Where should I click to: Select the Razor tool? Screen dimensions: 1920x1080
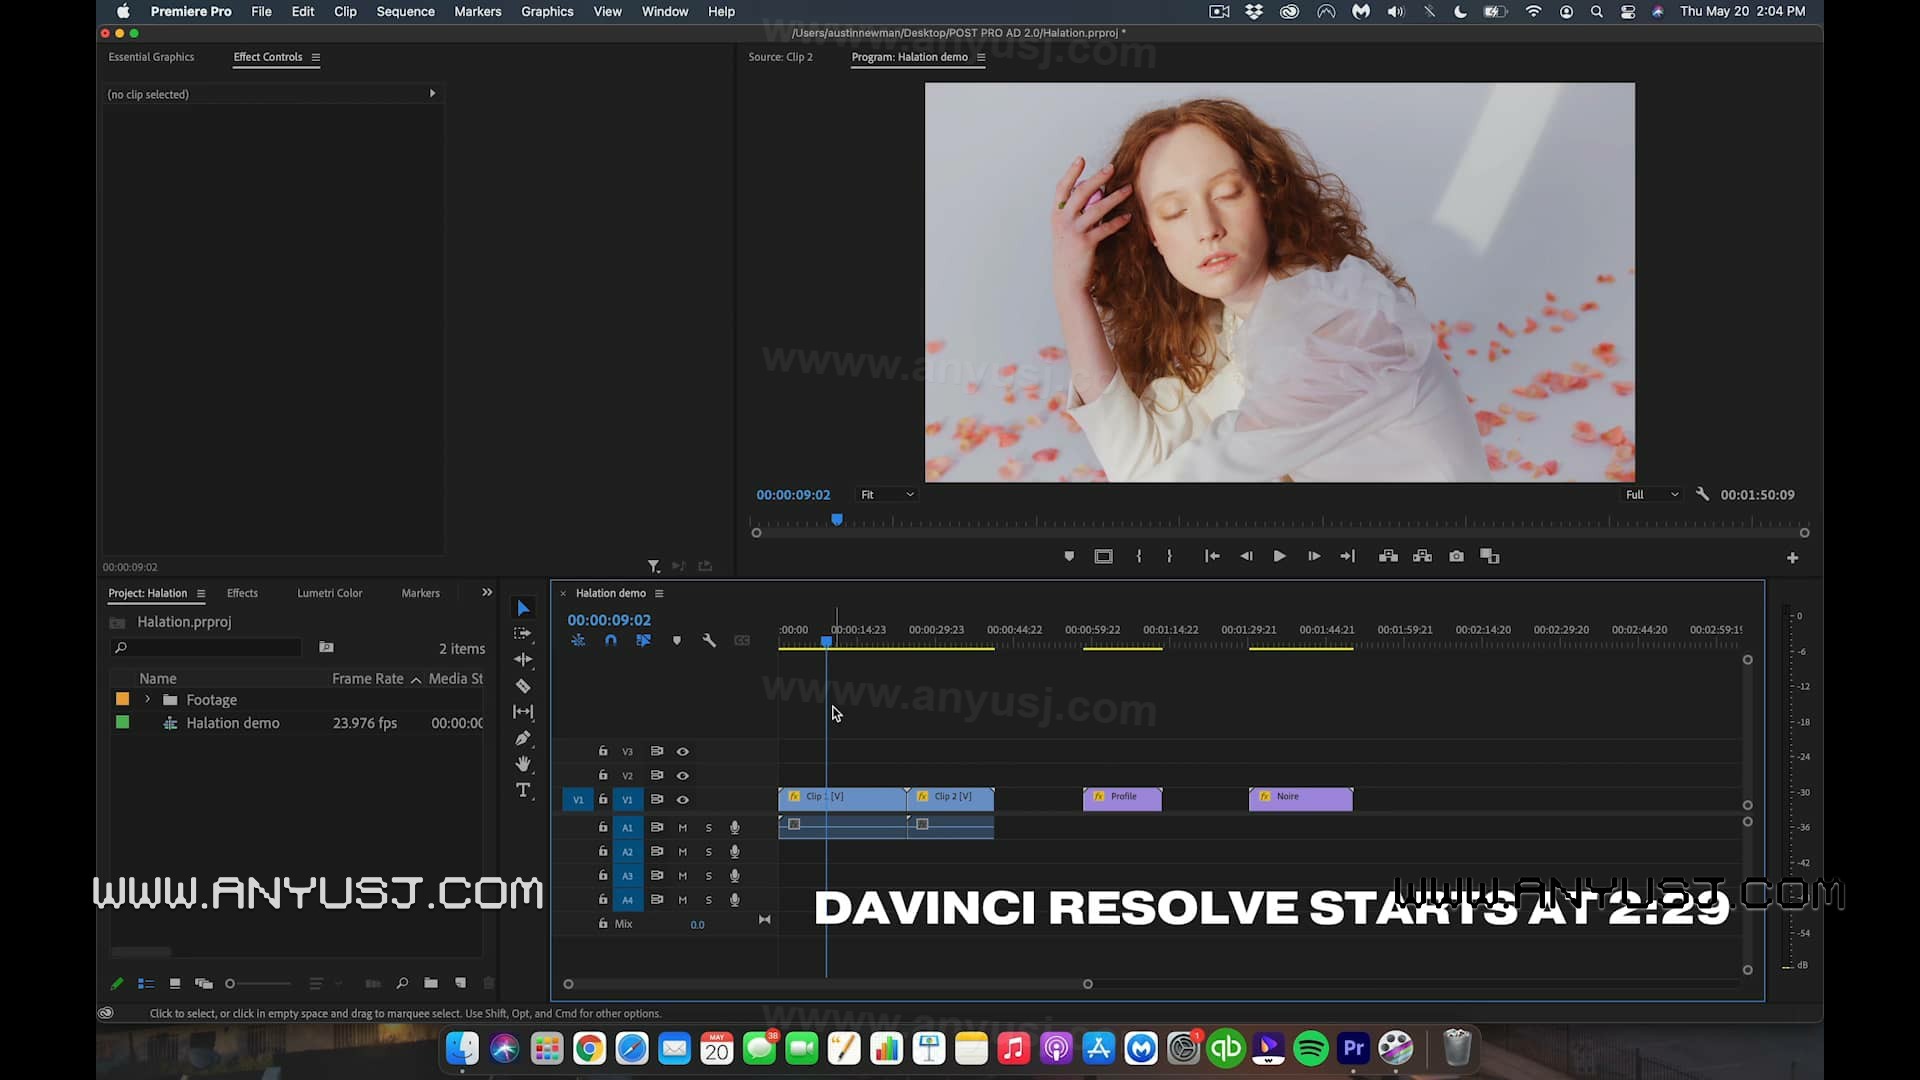(523, 686)
